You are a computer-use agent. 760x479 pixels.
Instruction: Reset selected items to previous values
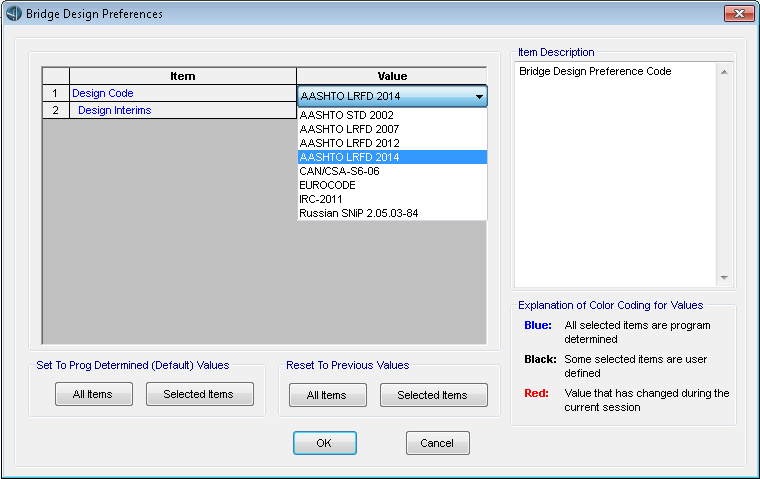[x=434, y=395]
